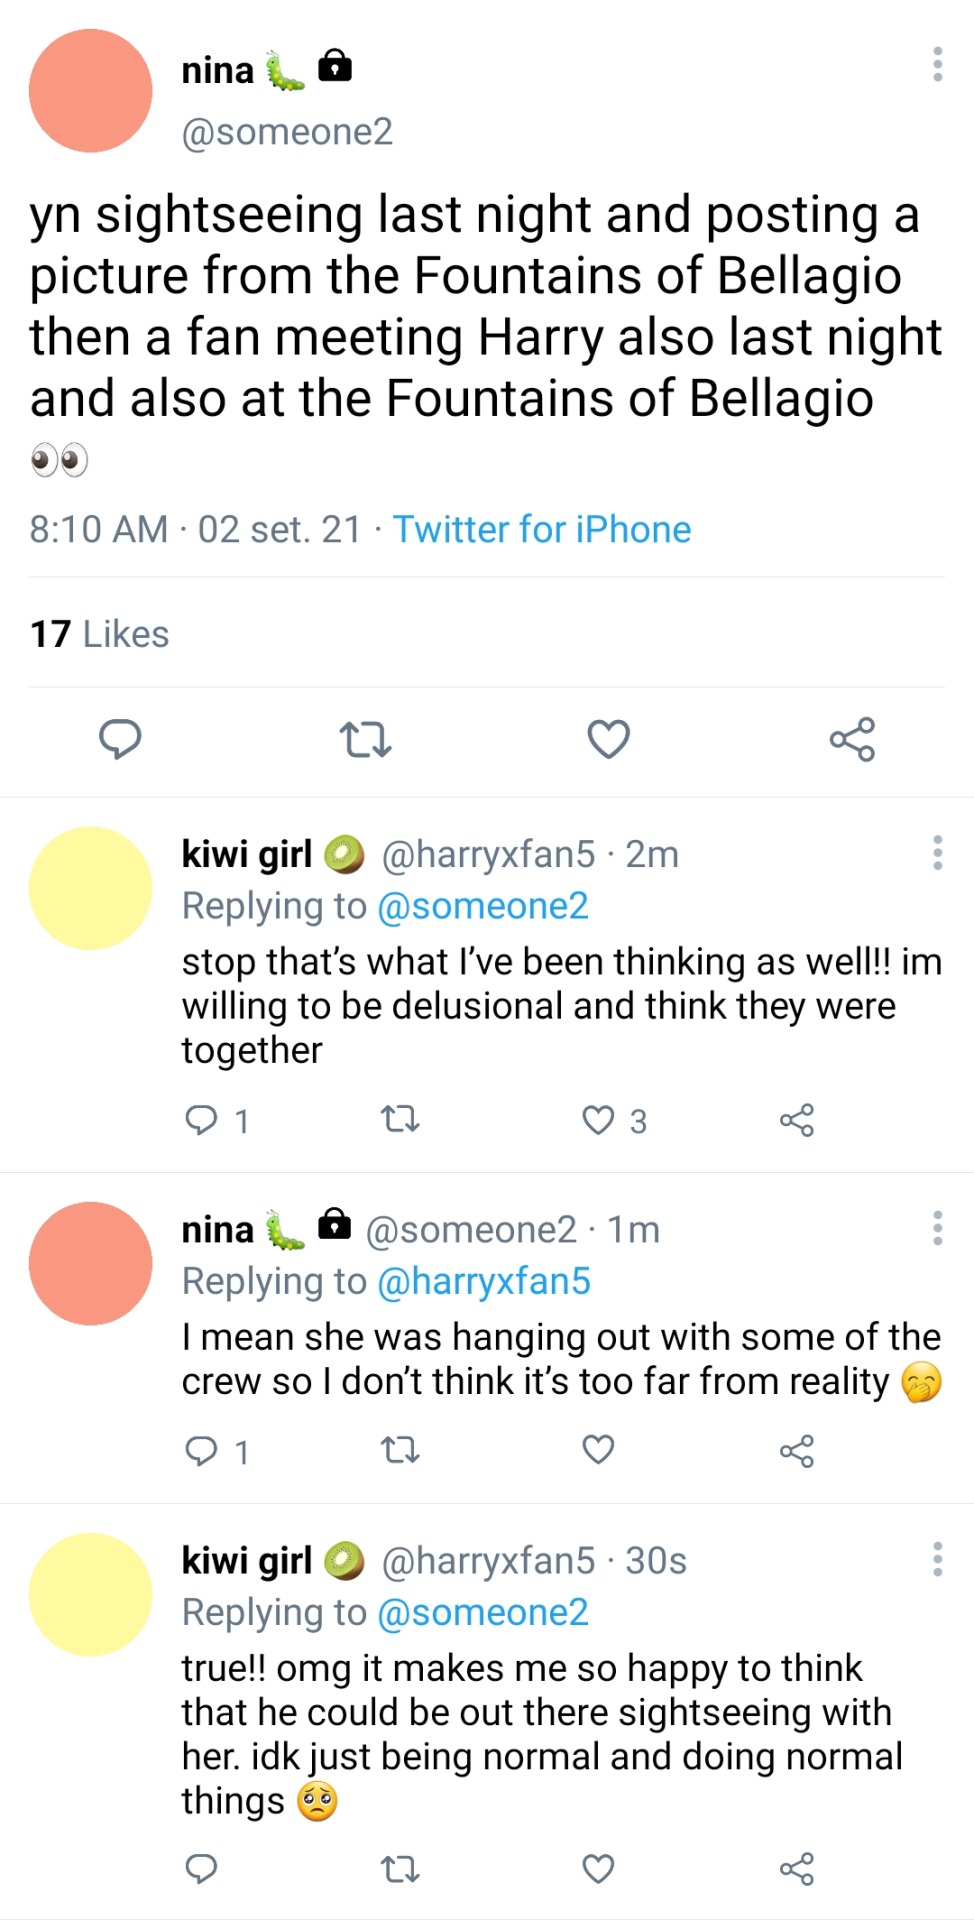974x1920 pixels.
Task: Open nina's profile picture at top
Action: 91,91
